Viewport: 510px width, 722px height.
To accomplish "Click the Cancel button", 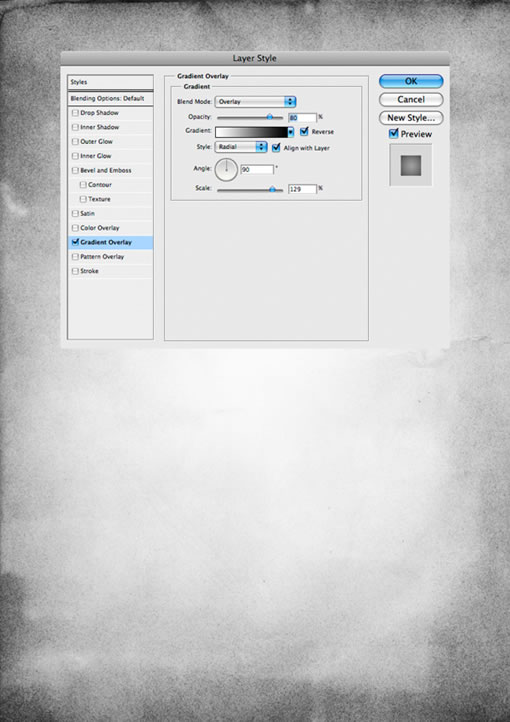I will pyautogui.click(x=411, y=99).
